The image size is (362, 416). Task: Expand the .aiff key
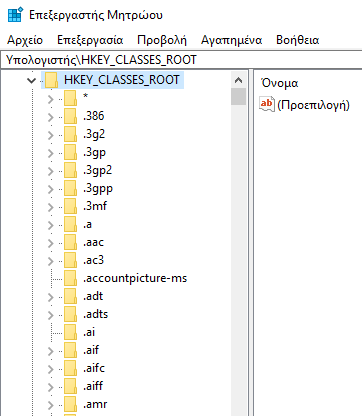pyautogui.click(x=50, y=387)
